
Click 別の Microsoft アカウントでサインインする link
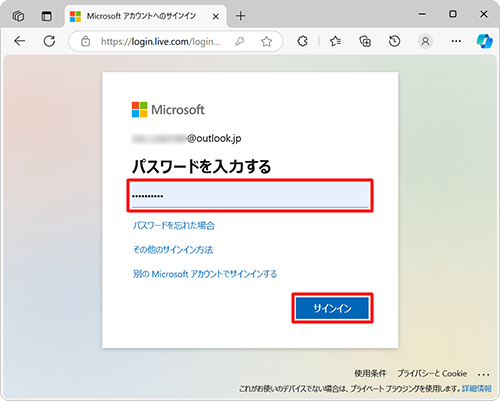tap(205, 274)
